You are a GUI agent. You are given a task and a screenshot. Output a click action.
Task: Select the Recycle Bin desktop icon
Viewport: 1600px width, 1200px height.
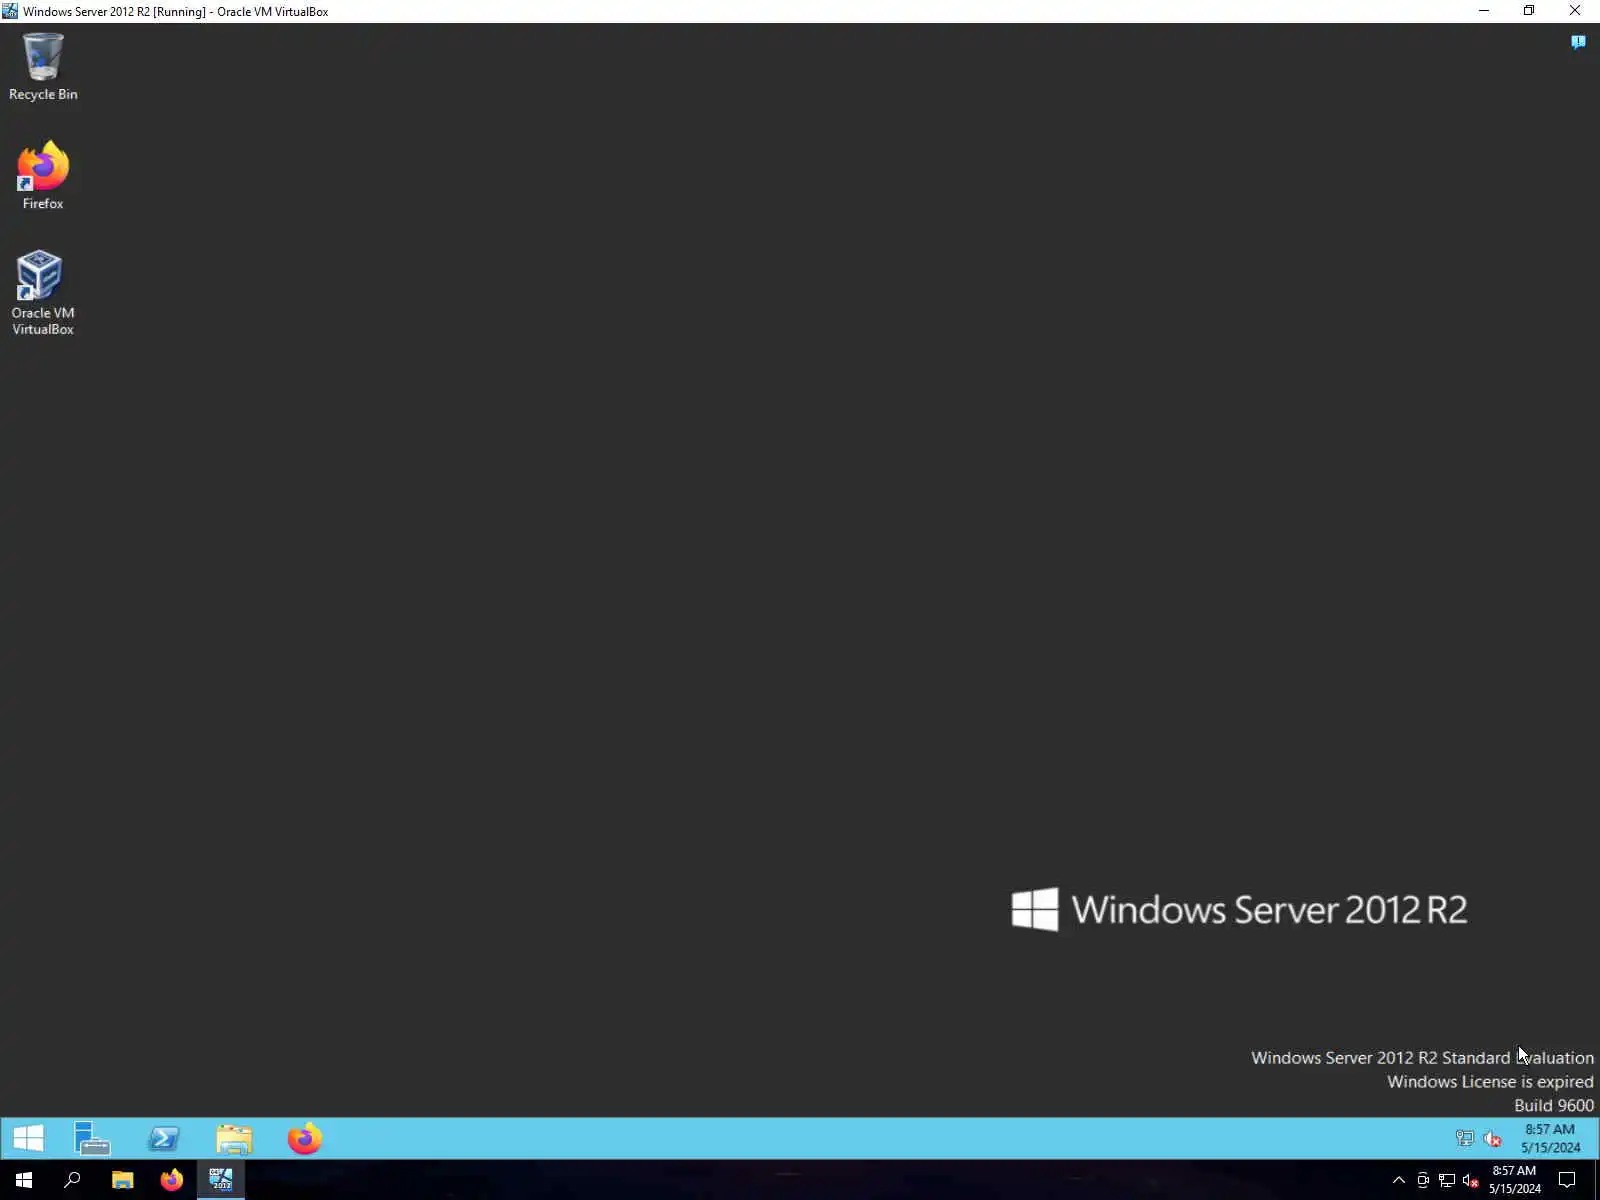(x=43, y=67)
